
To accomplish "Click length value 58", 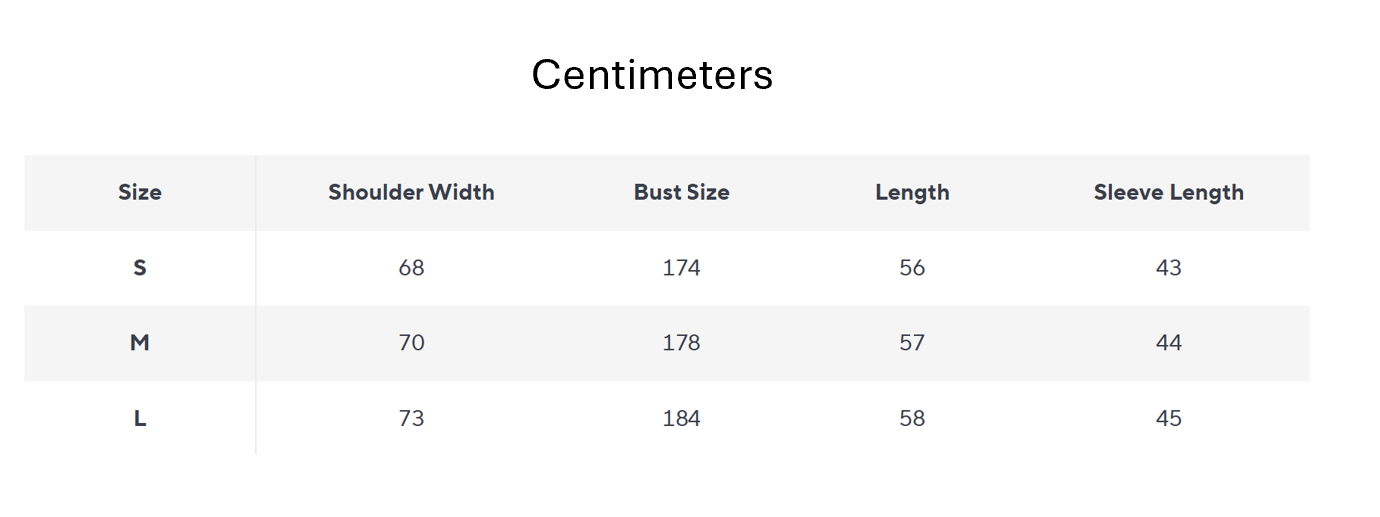I will point(912,418).
